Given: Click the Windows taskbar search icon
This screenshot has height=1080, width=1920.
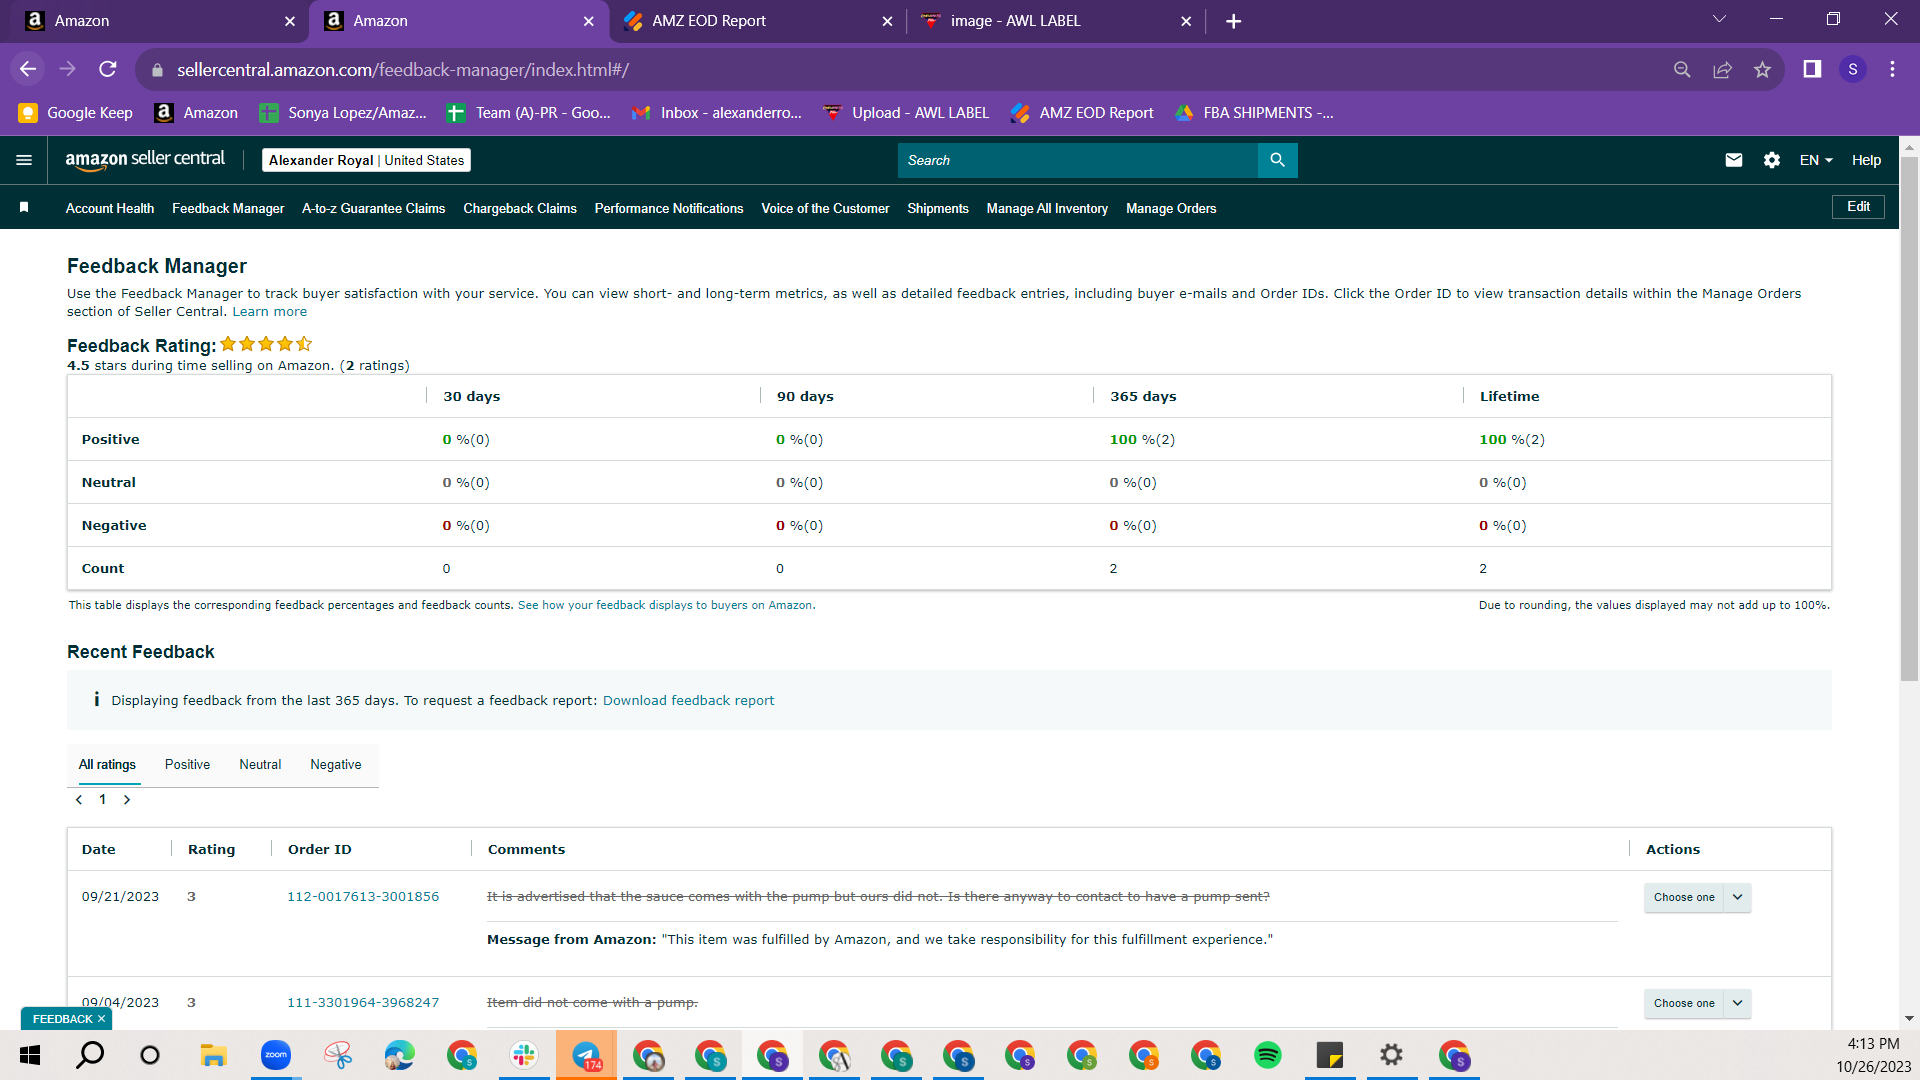Looking at the screenshot, I should pyautogui.click(x=90, y=1055).
